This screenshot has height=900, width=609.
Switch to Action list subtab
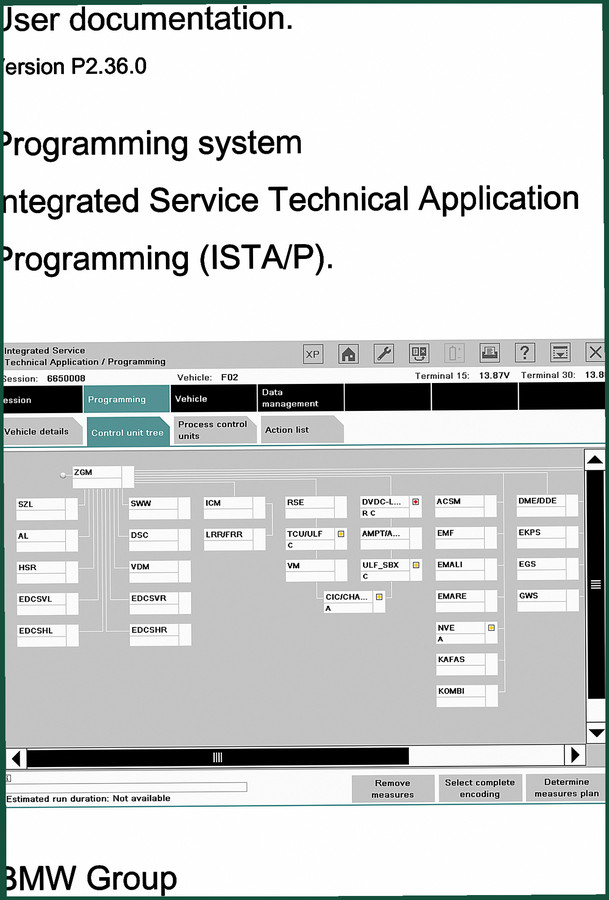[302, 429]
